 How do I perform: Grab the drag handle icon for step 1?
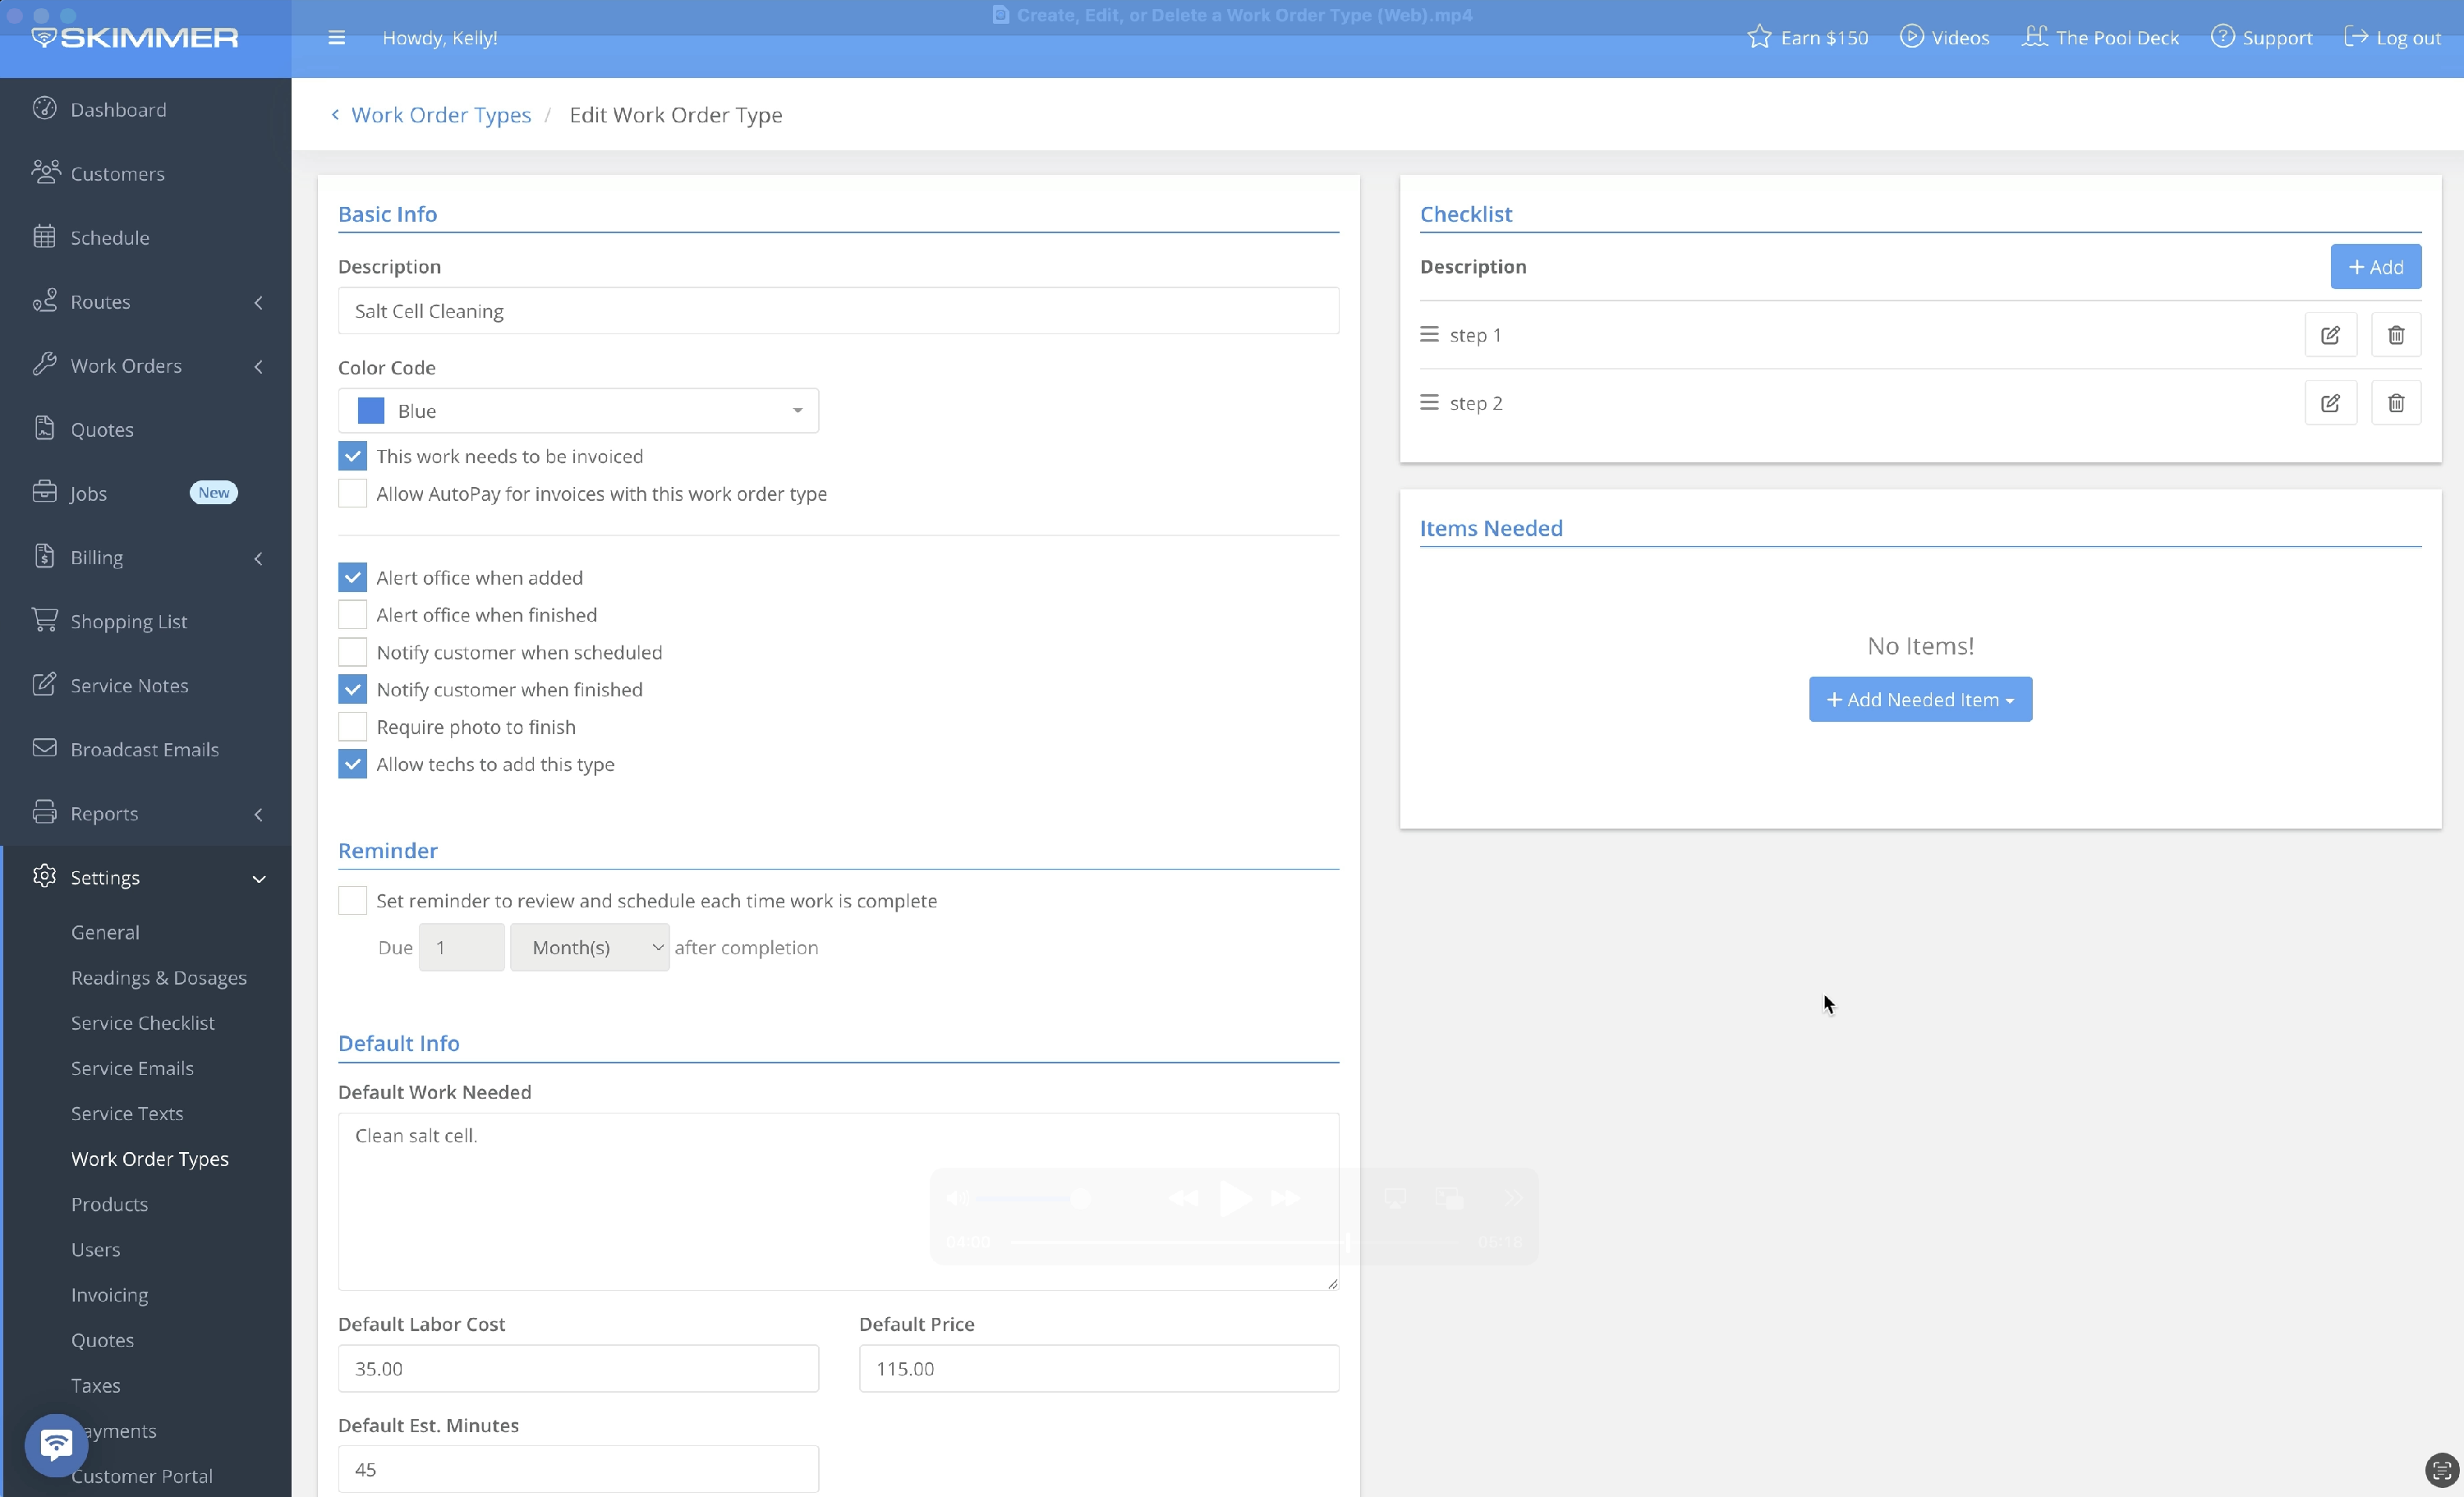[x=1429, y=334]
